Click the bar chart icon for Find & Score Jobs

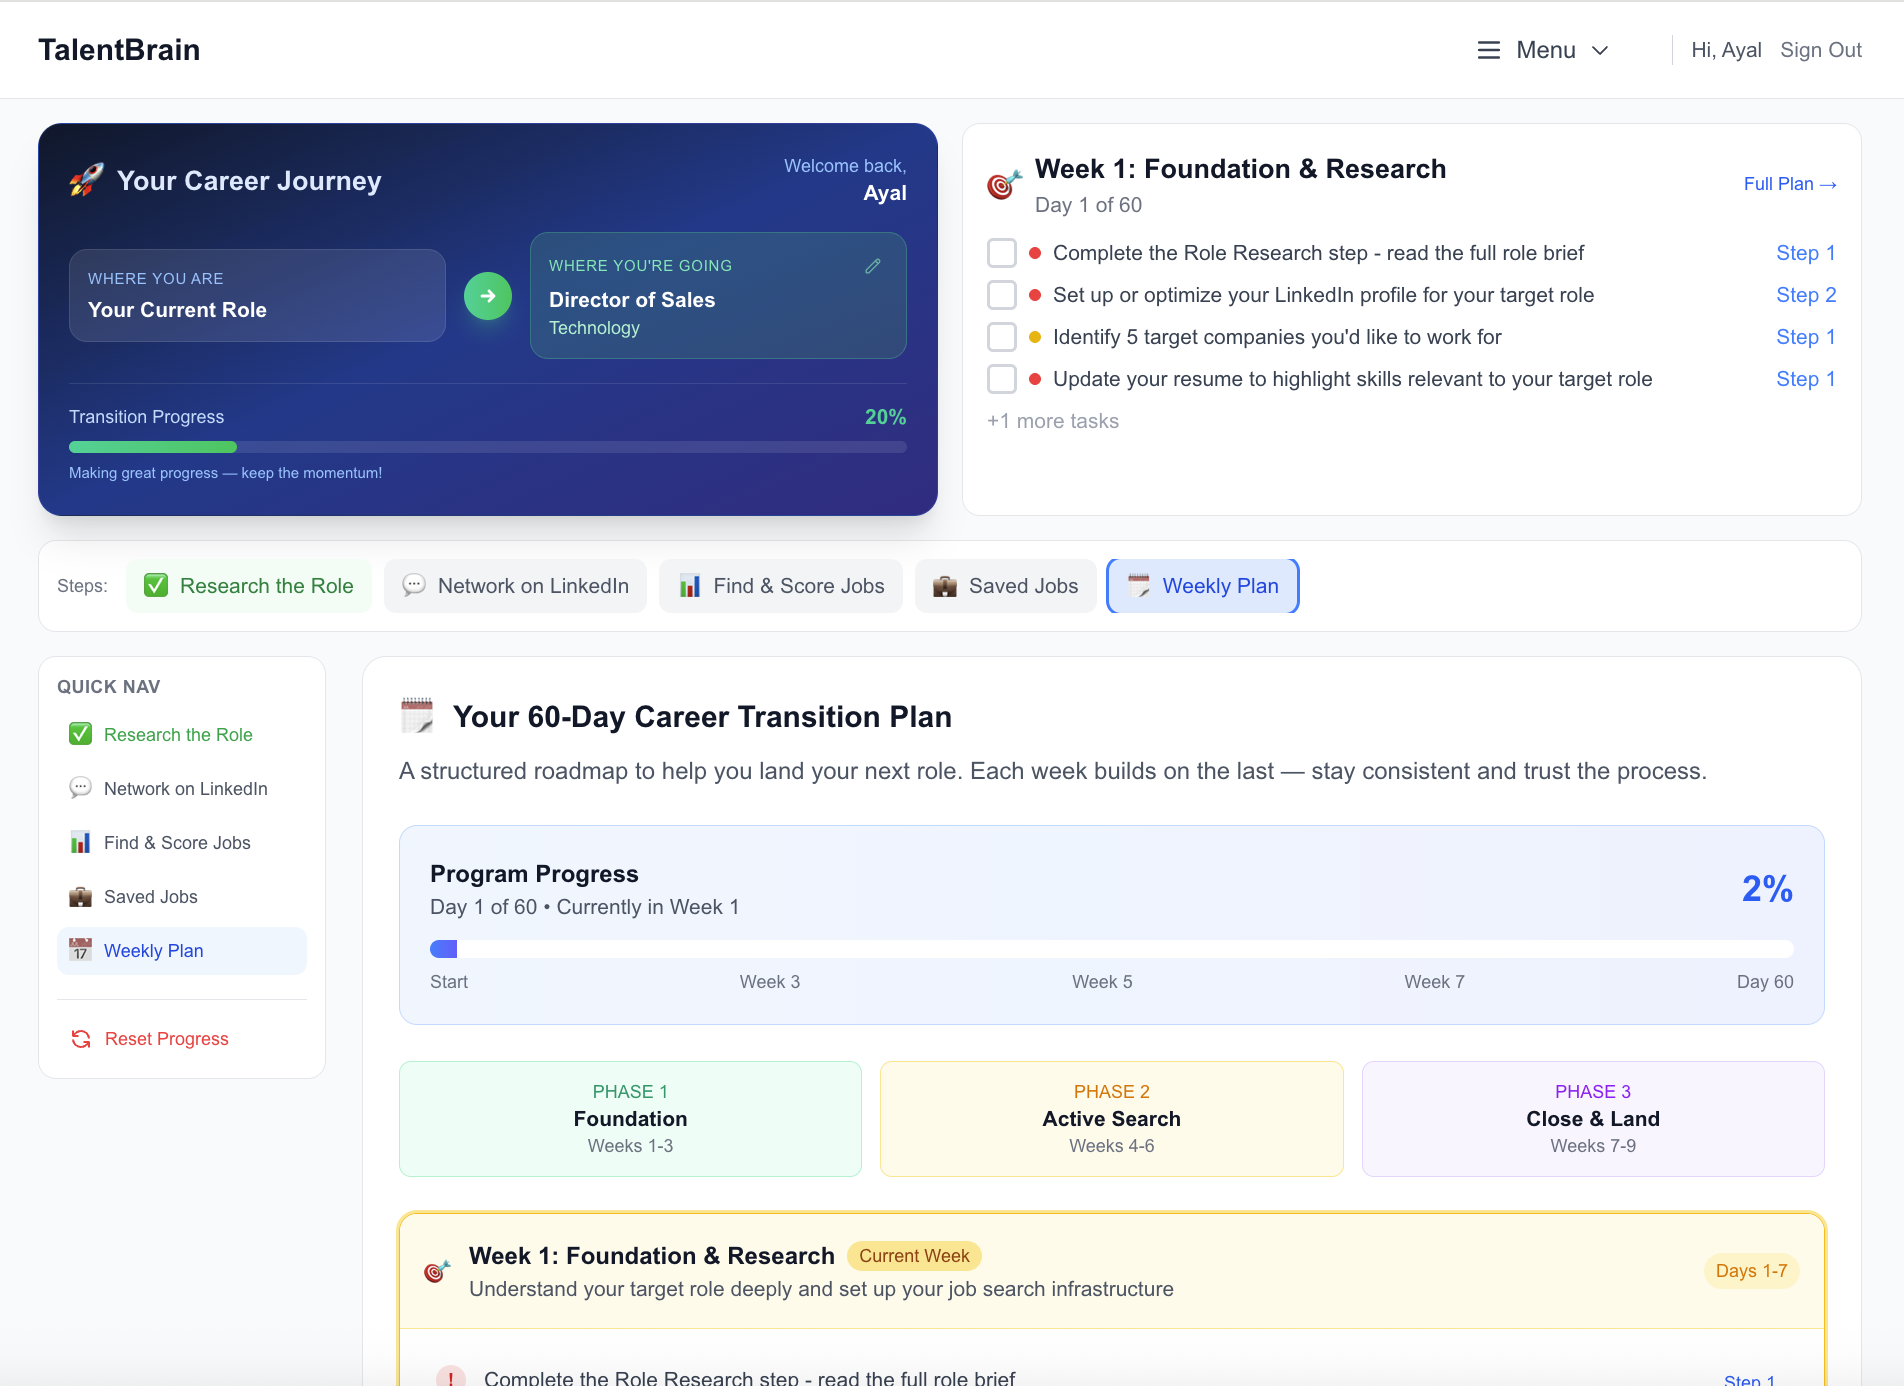688,585
